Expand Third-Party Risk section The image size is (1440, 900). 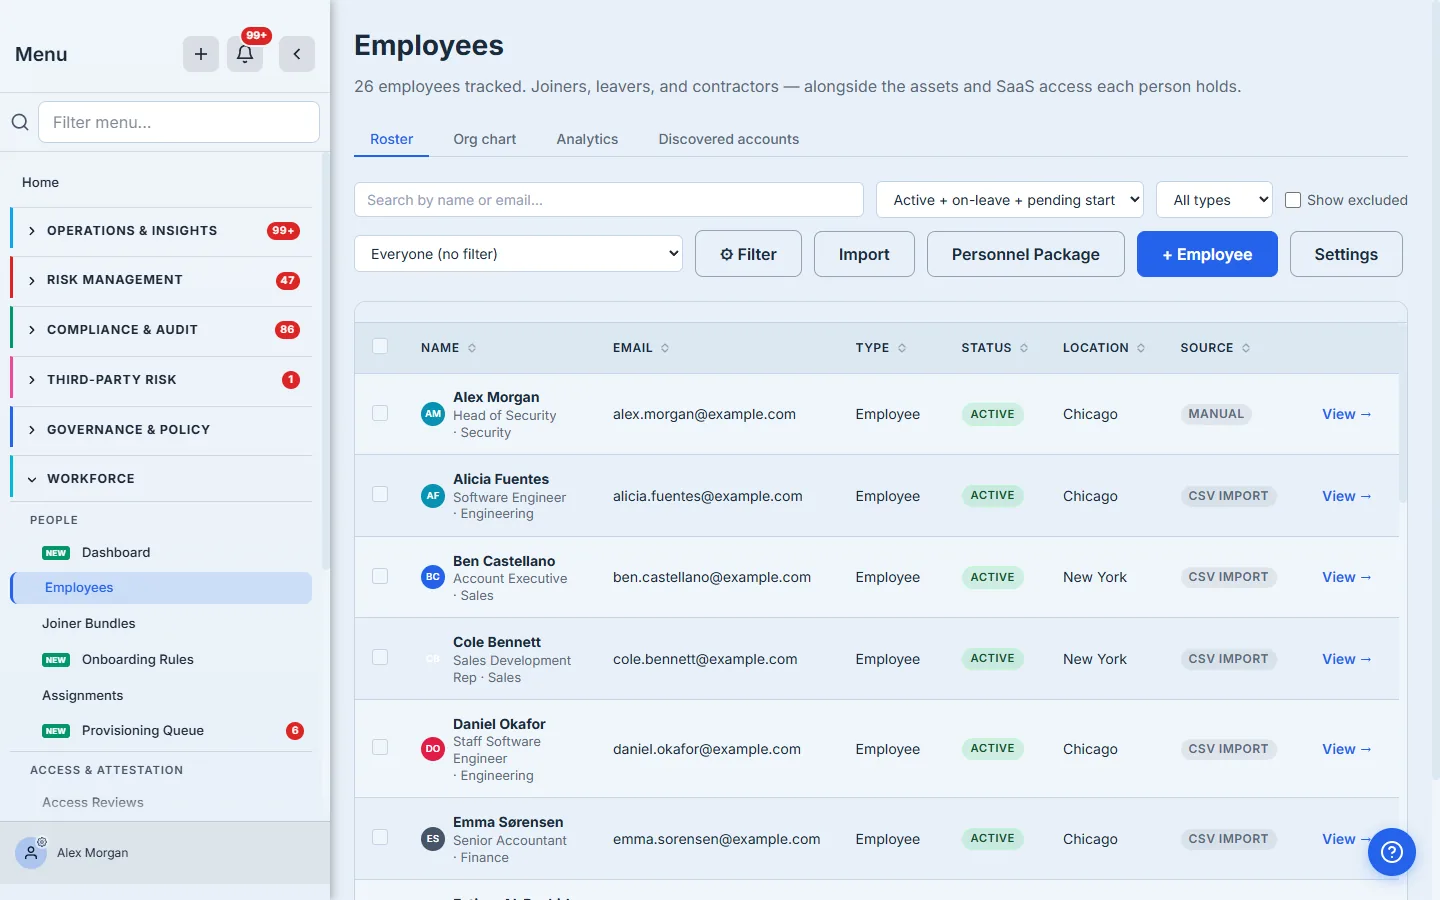coord(161,380)
